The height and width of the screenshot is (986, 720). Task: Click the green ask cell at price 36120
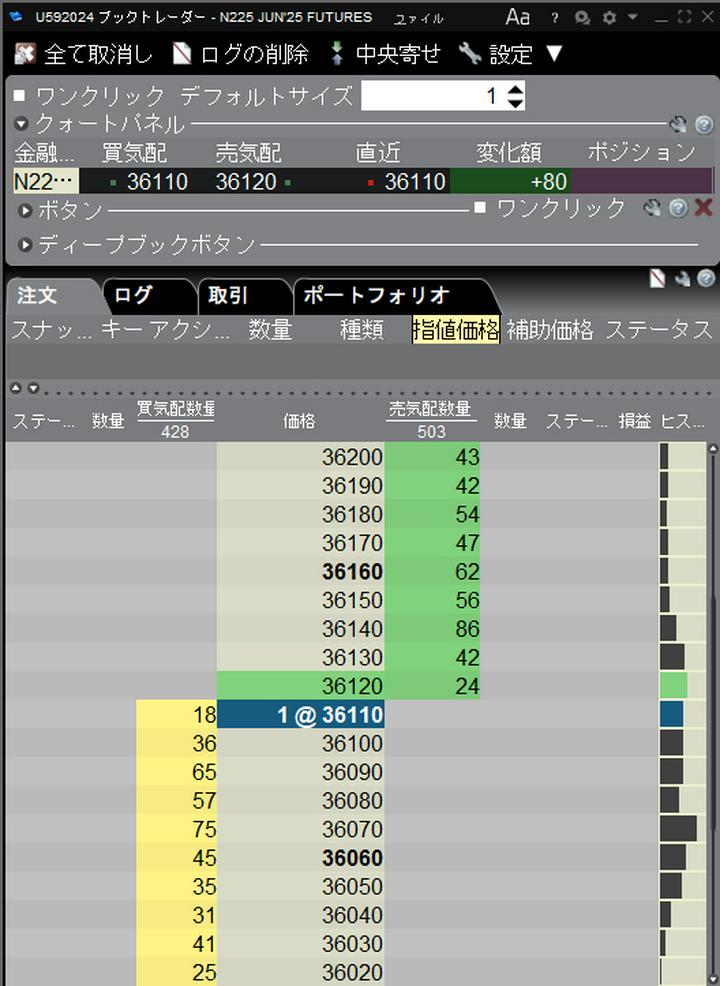[x=432, y=686]
